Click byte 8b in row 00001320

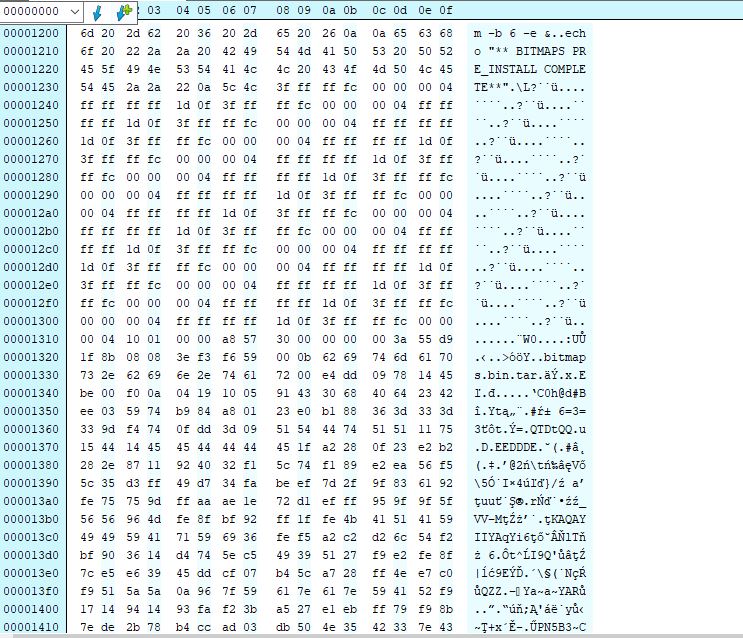(108, 357)
